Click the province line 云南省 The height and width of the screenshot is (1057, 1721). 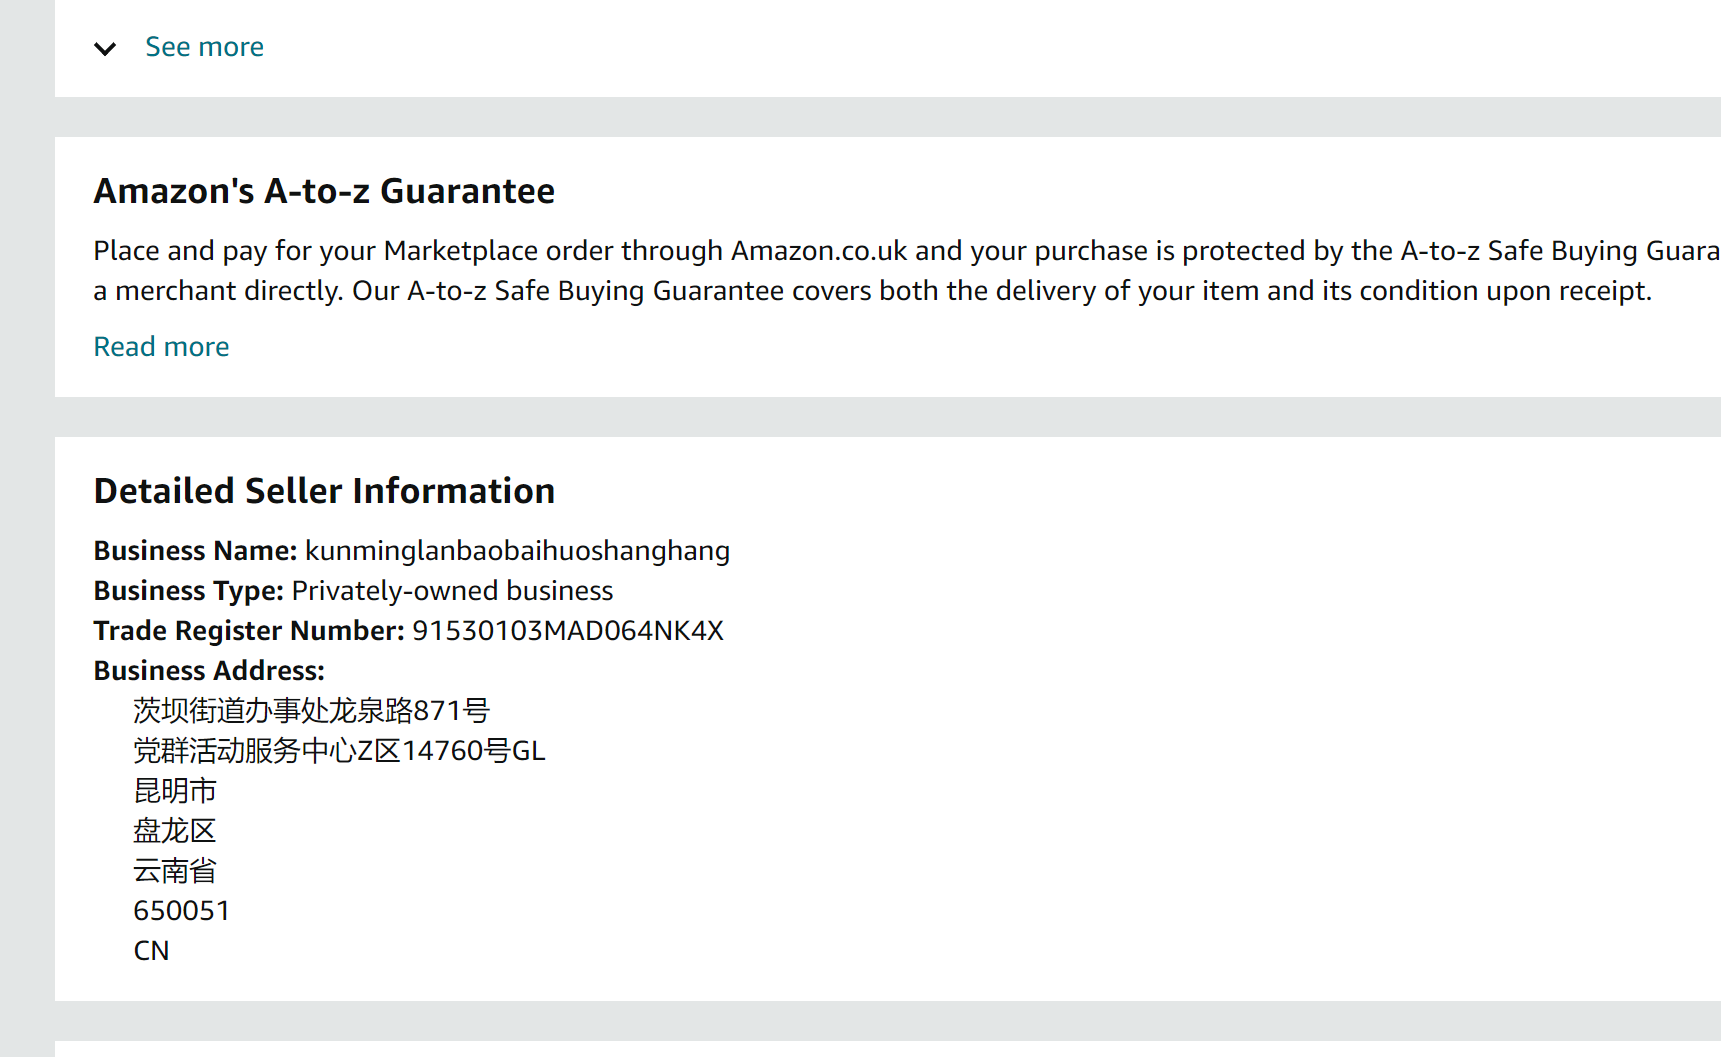(x=175, y=871)
